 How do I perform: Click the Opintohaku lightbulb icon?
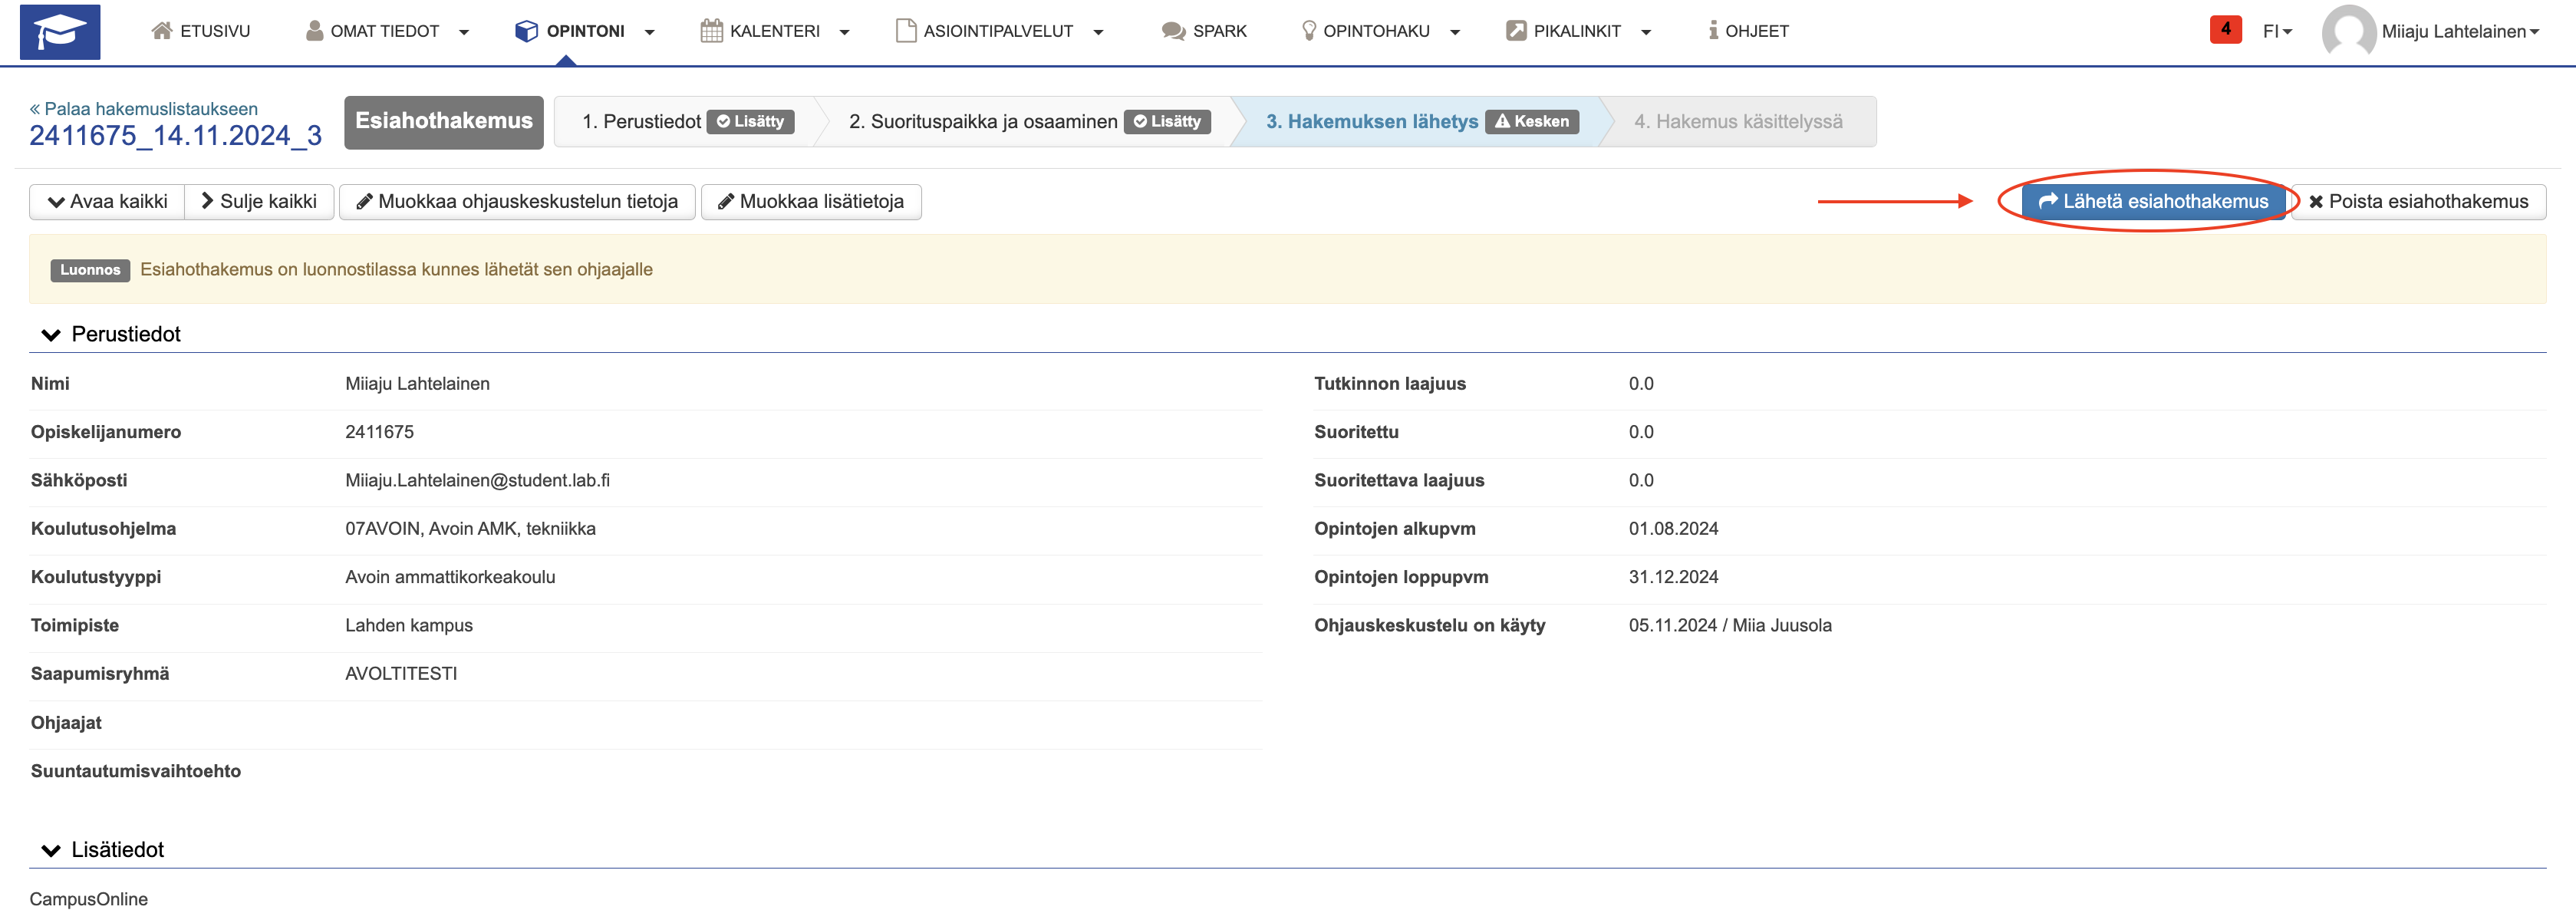1308,31
